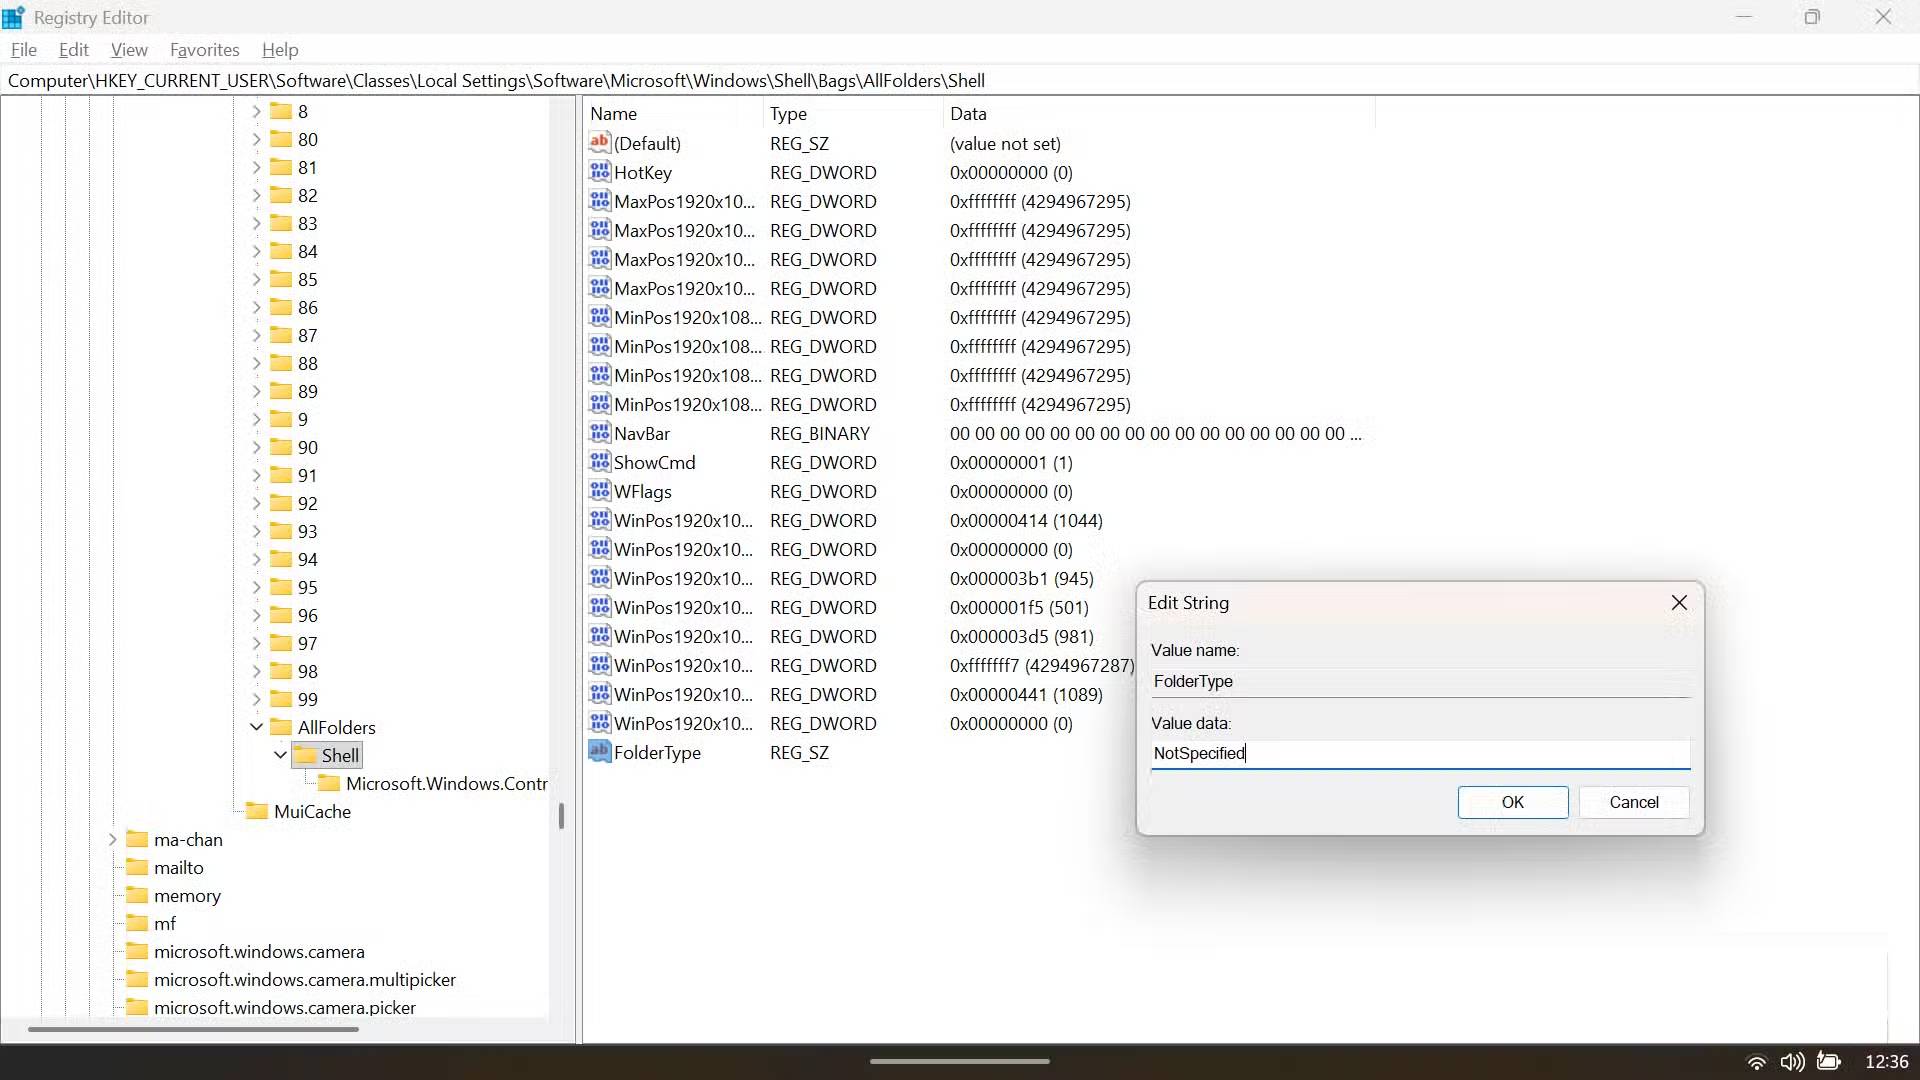Click OK to confirm the value

[1512, 802]
